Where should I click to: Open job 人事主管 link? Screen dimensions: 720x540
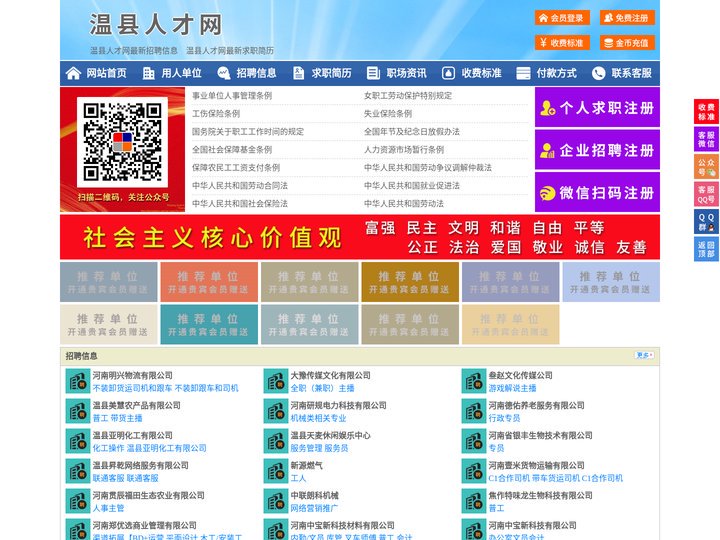coord(108,508)
